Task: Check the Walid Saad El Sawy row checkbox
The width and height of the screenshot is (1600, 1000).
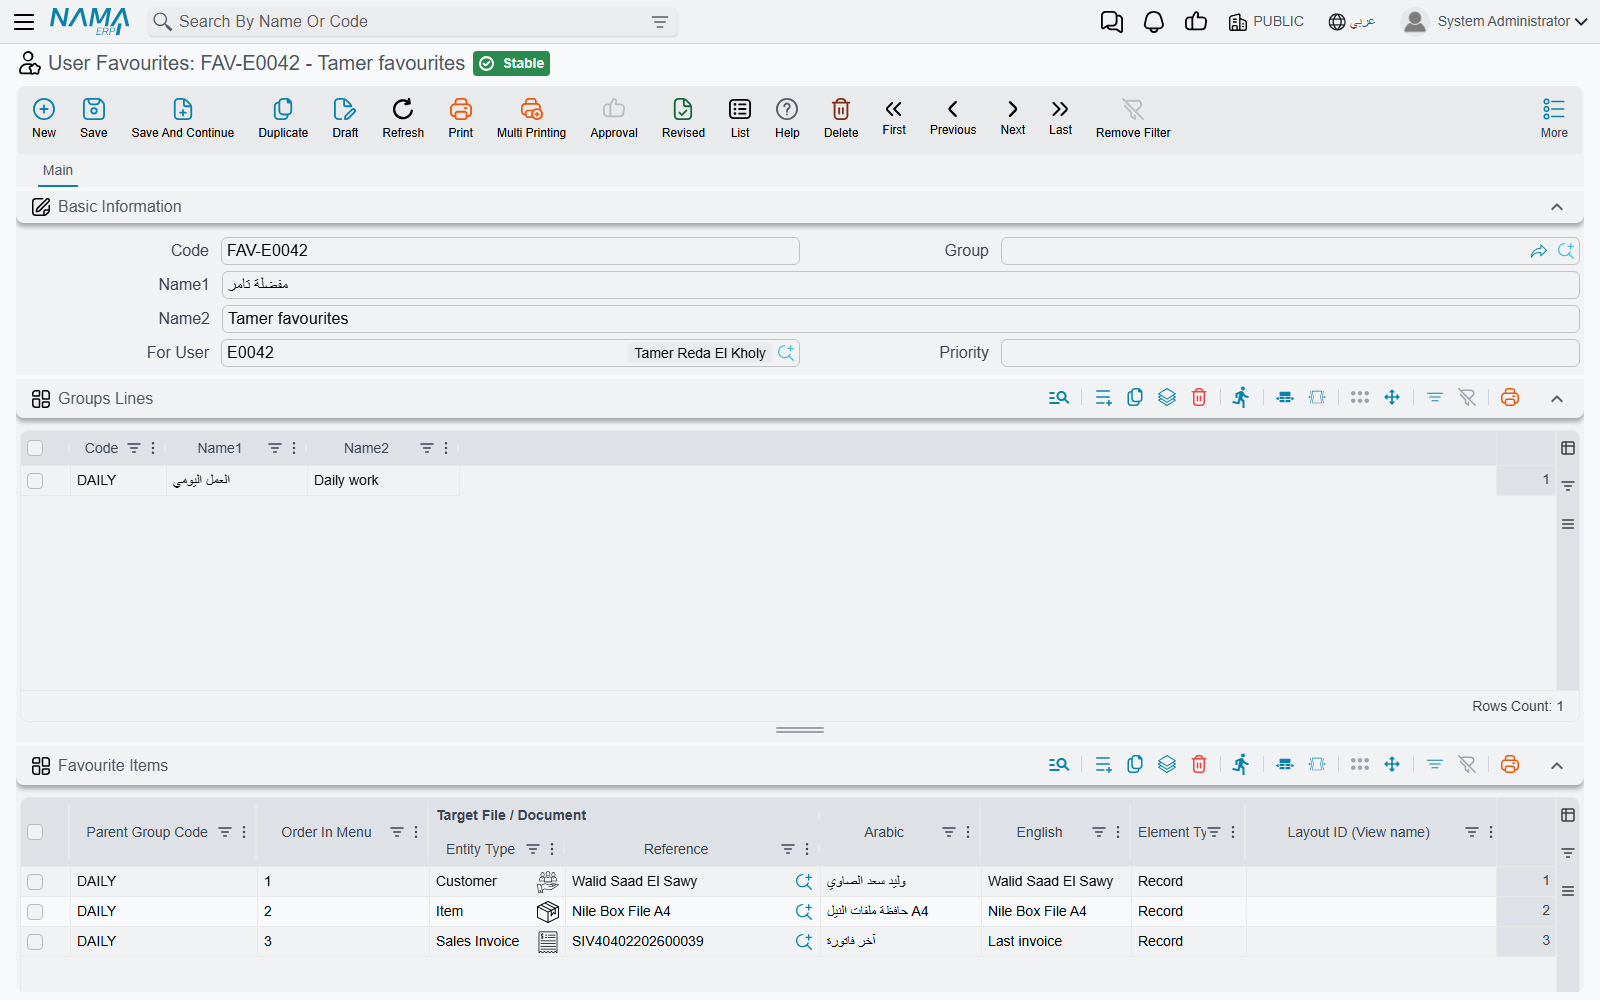Action: tap(35, 882)
